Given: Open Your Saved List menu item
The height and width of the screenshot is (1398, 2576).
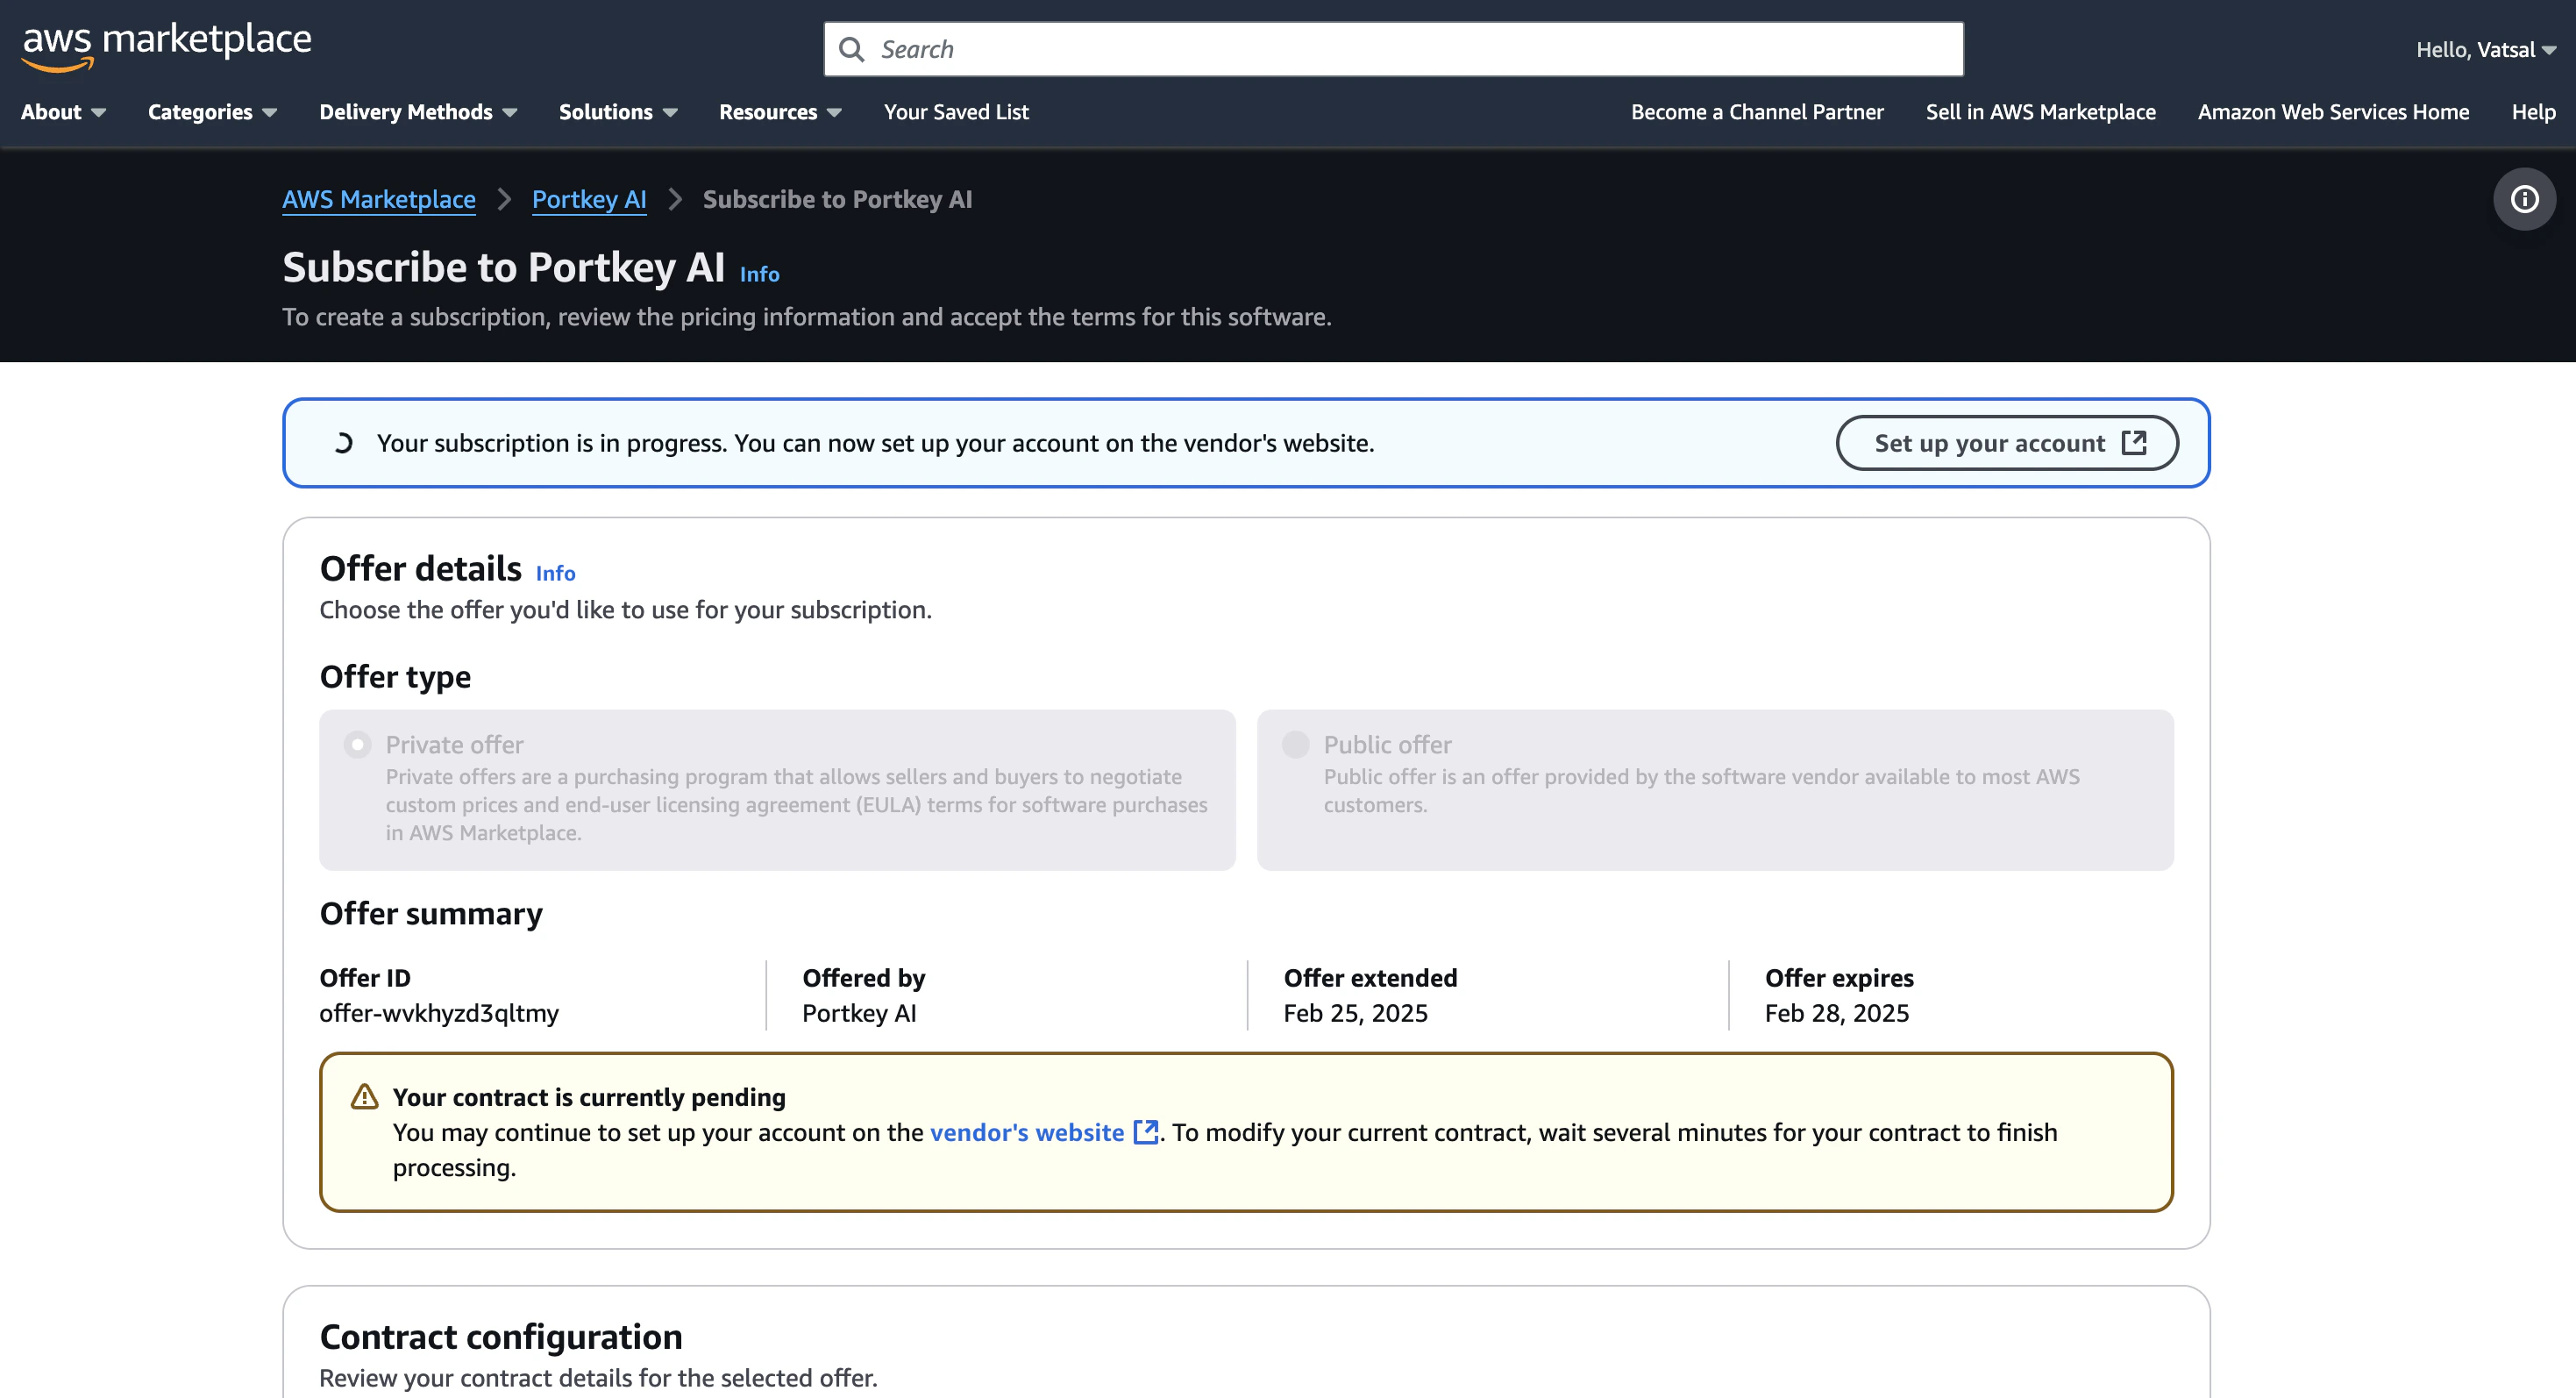Looking at the screenshot, I should point(956,112).
